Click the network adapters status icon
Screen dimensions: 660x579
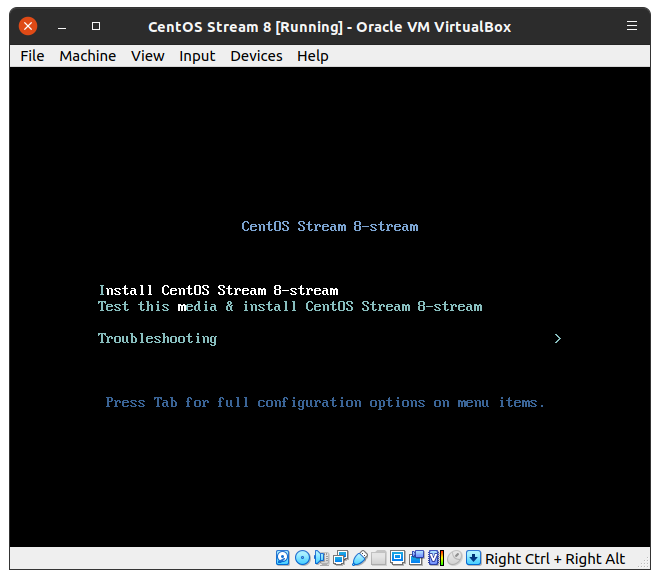pos(340,558)
